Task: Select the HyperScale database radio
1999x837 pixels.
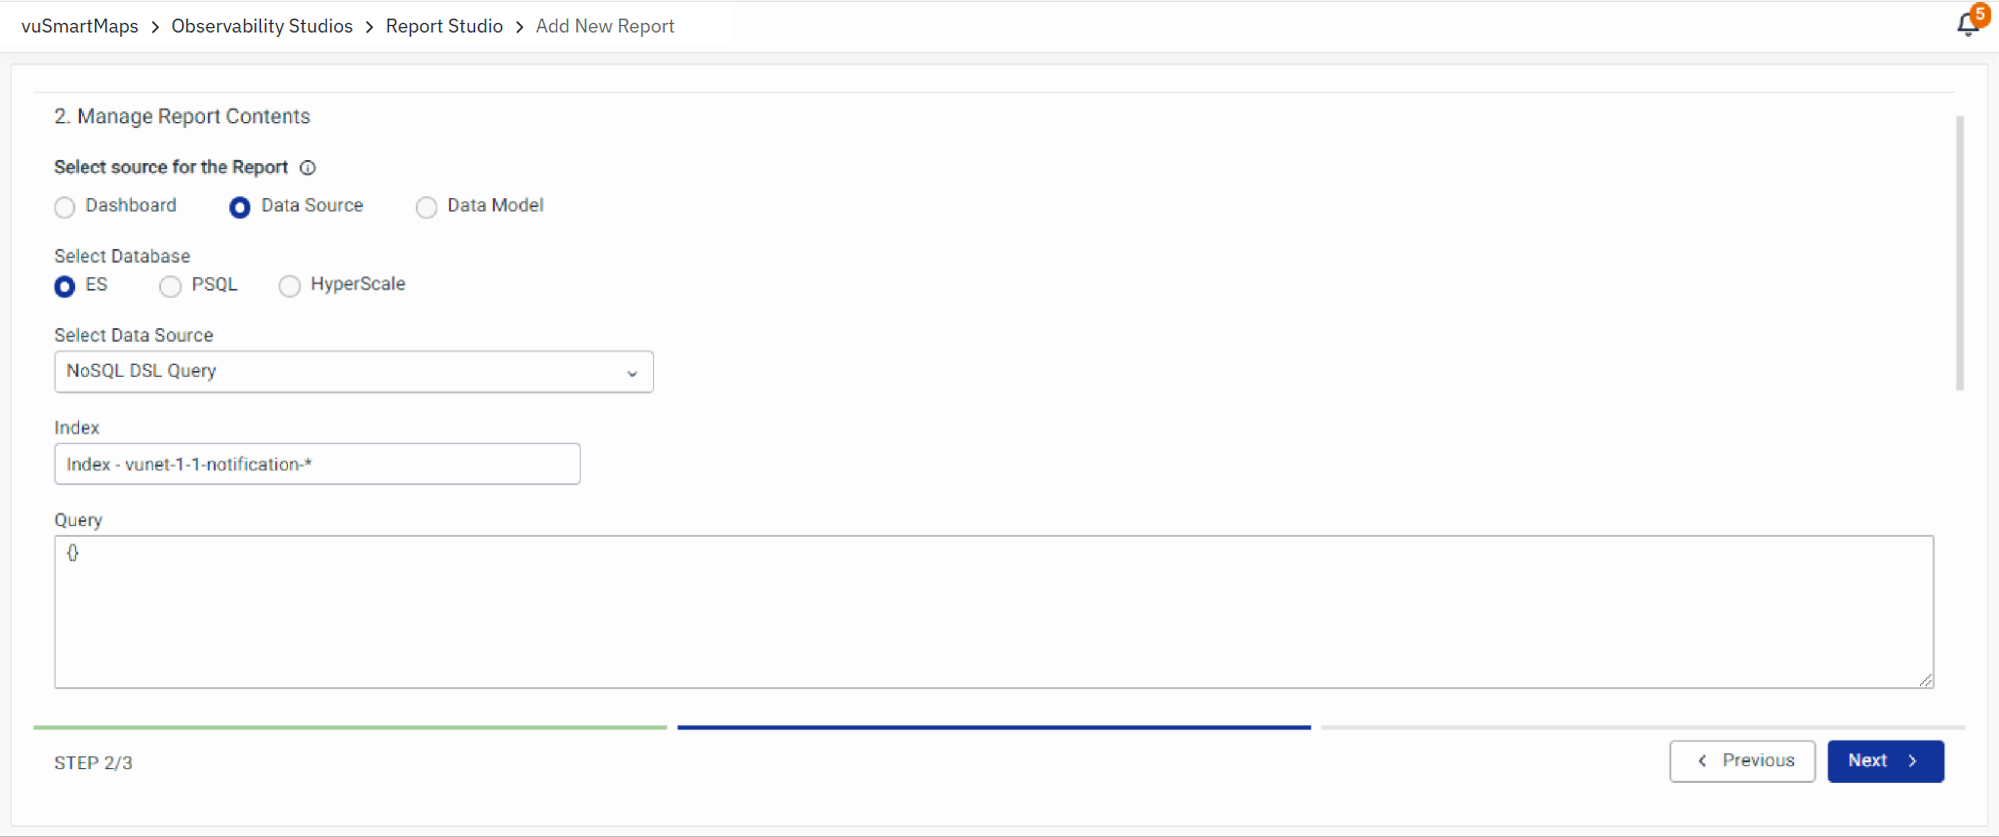Action: tap(290, 286)
